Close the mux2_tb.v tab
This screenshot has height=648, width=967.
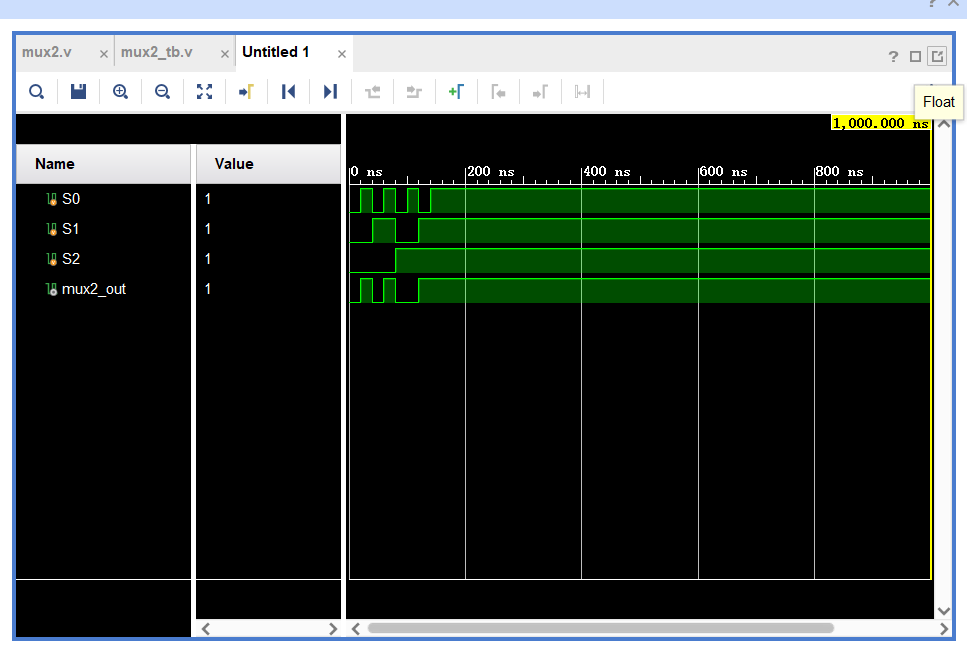[x=224, y=54]
